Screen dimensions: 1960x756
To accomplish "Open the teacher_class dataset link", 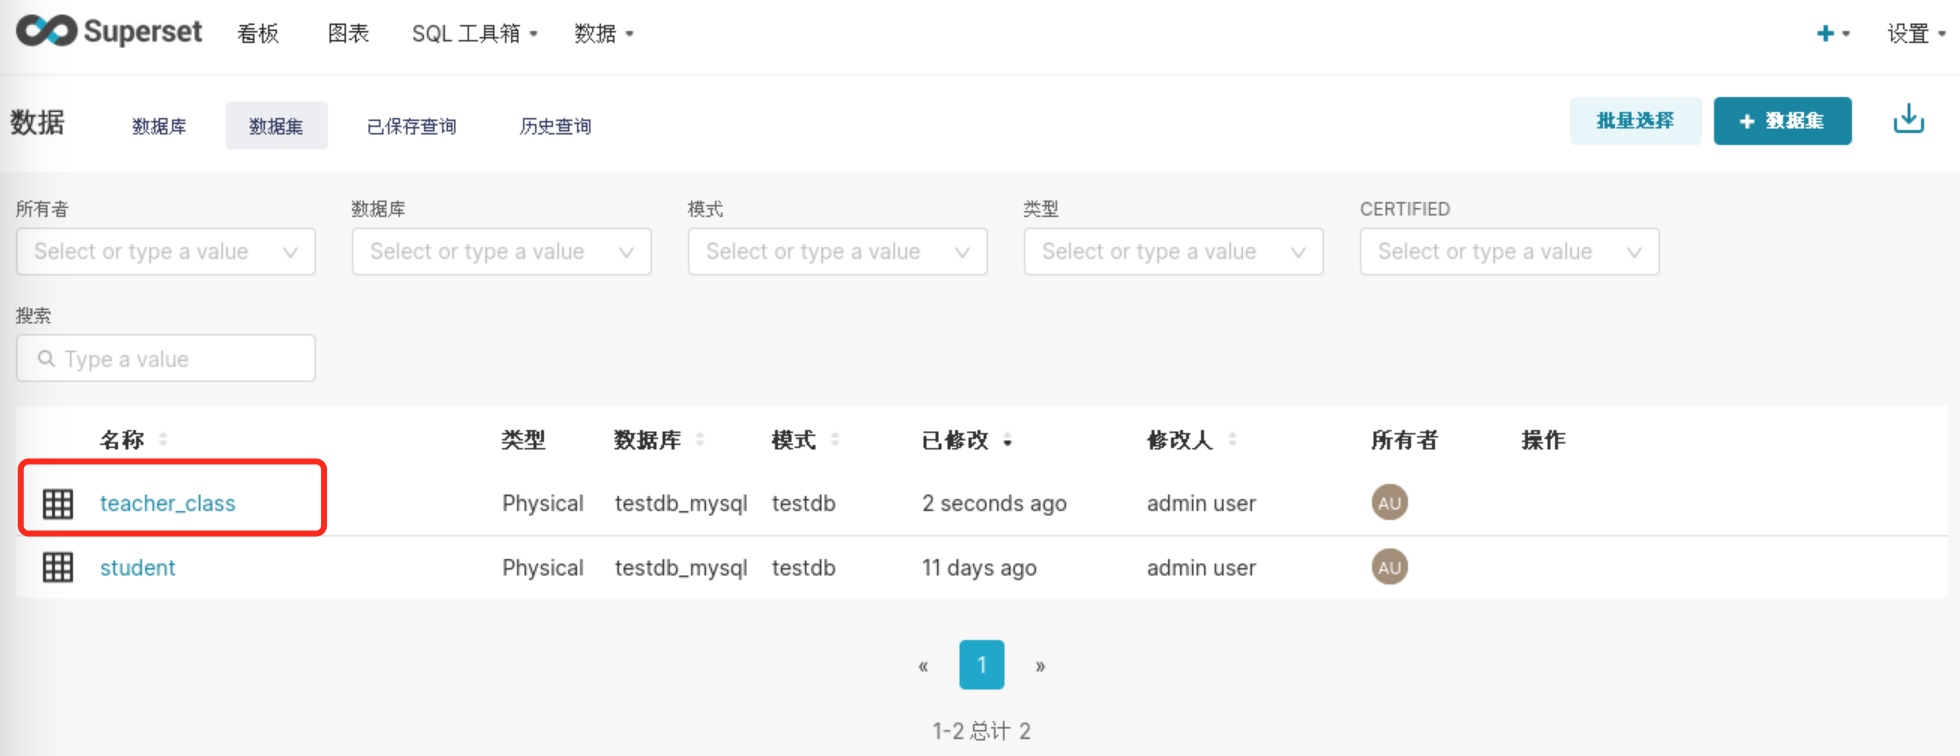I will coord(168,504).
